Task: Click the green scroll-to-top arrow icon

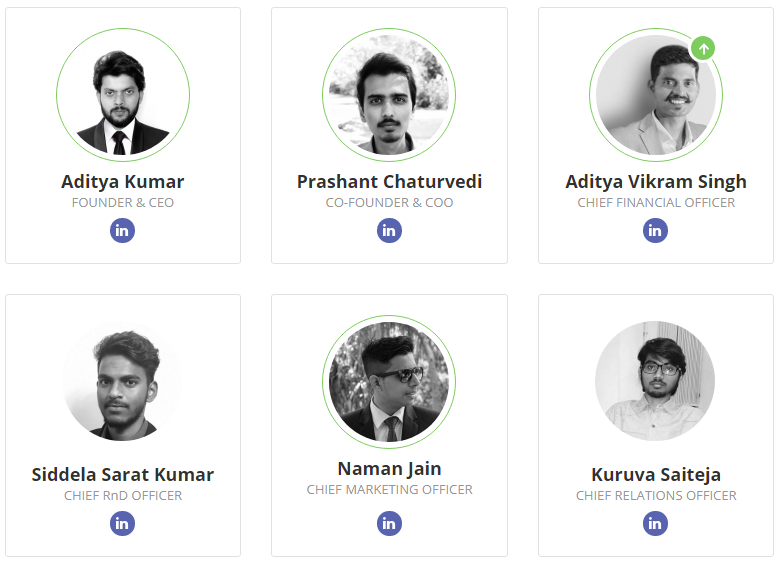Action: [703, 49]
